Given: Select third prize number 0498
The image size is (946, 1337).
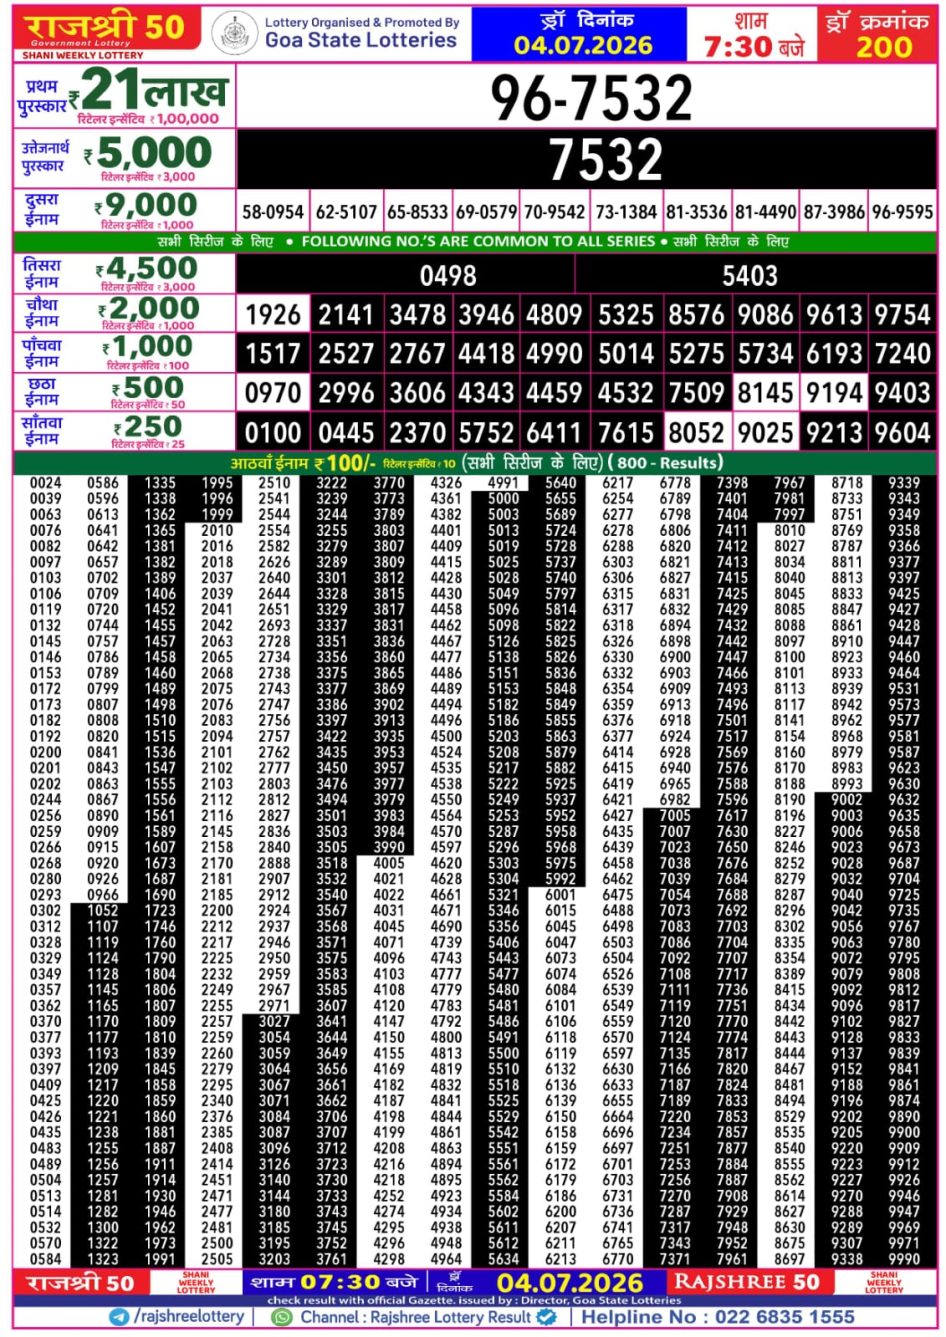Looking at the screenshot, I should [448, 276].
